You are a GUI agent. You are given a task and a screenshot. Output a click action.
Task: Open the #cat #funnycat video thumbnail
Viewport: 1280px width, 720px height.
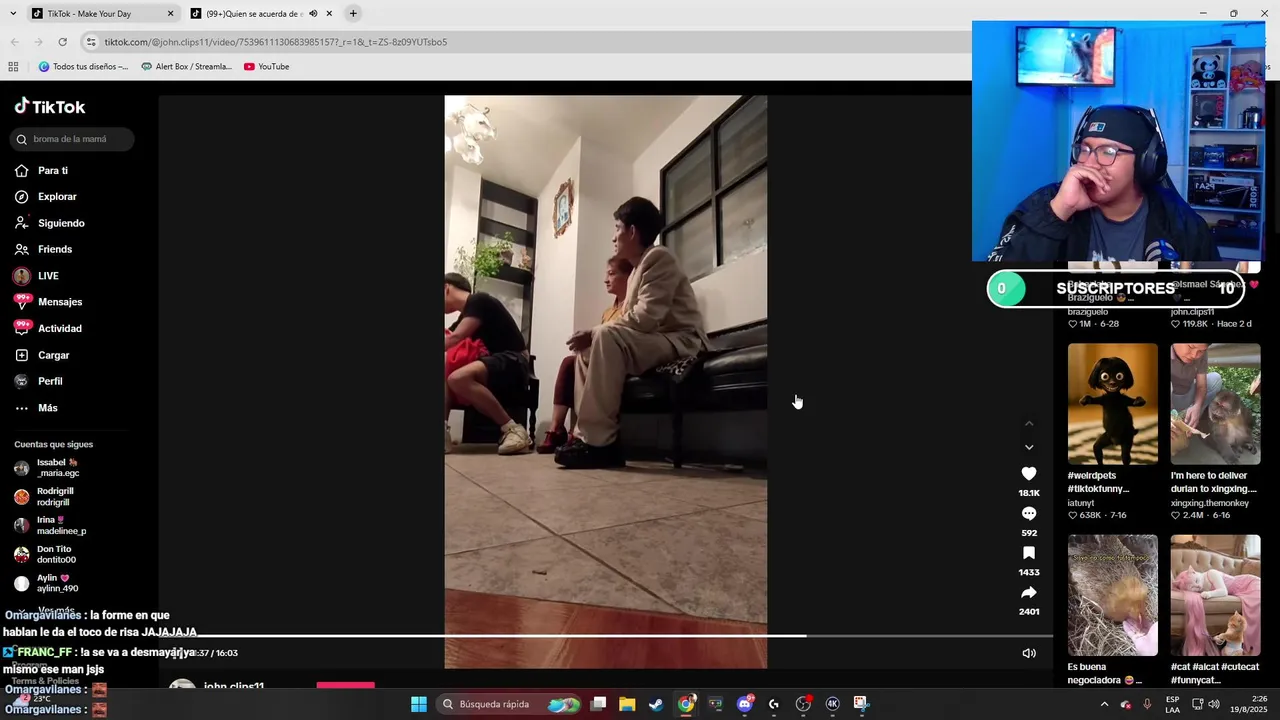pos(1215,595)
